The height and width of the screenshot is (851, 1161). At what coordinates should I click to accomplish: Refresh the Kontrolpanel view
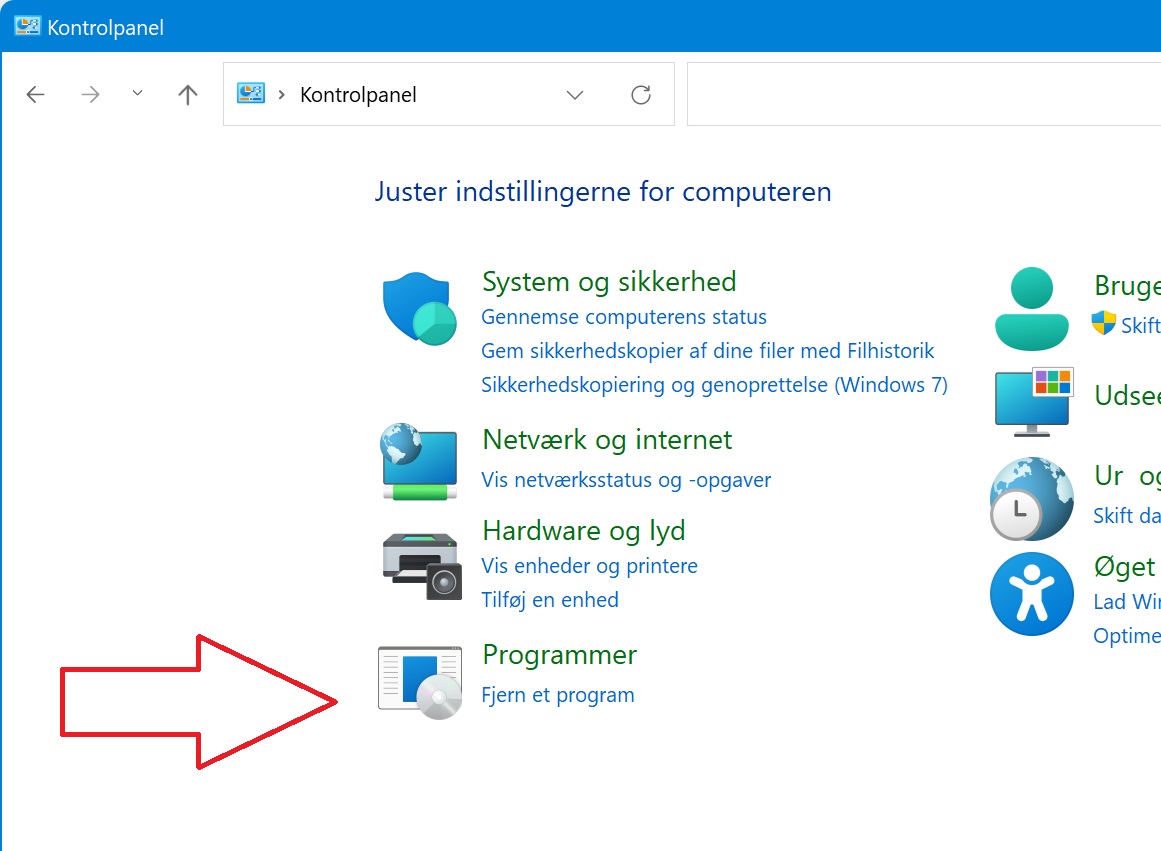click(x=641, y=95)
